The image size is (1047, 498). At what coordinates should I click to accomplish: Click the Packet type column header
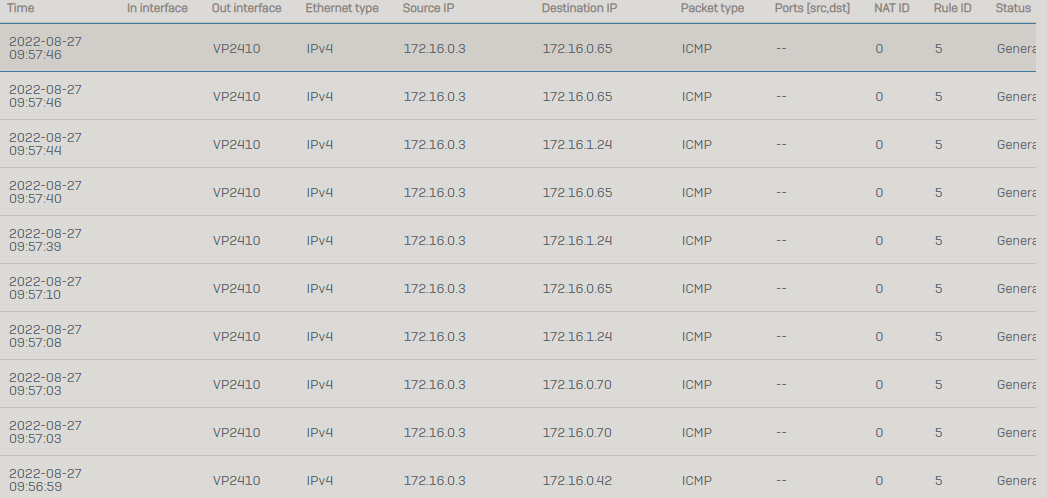click(712, 9)
